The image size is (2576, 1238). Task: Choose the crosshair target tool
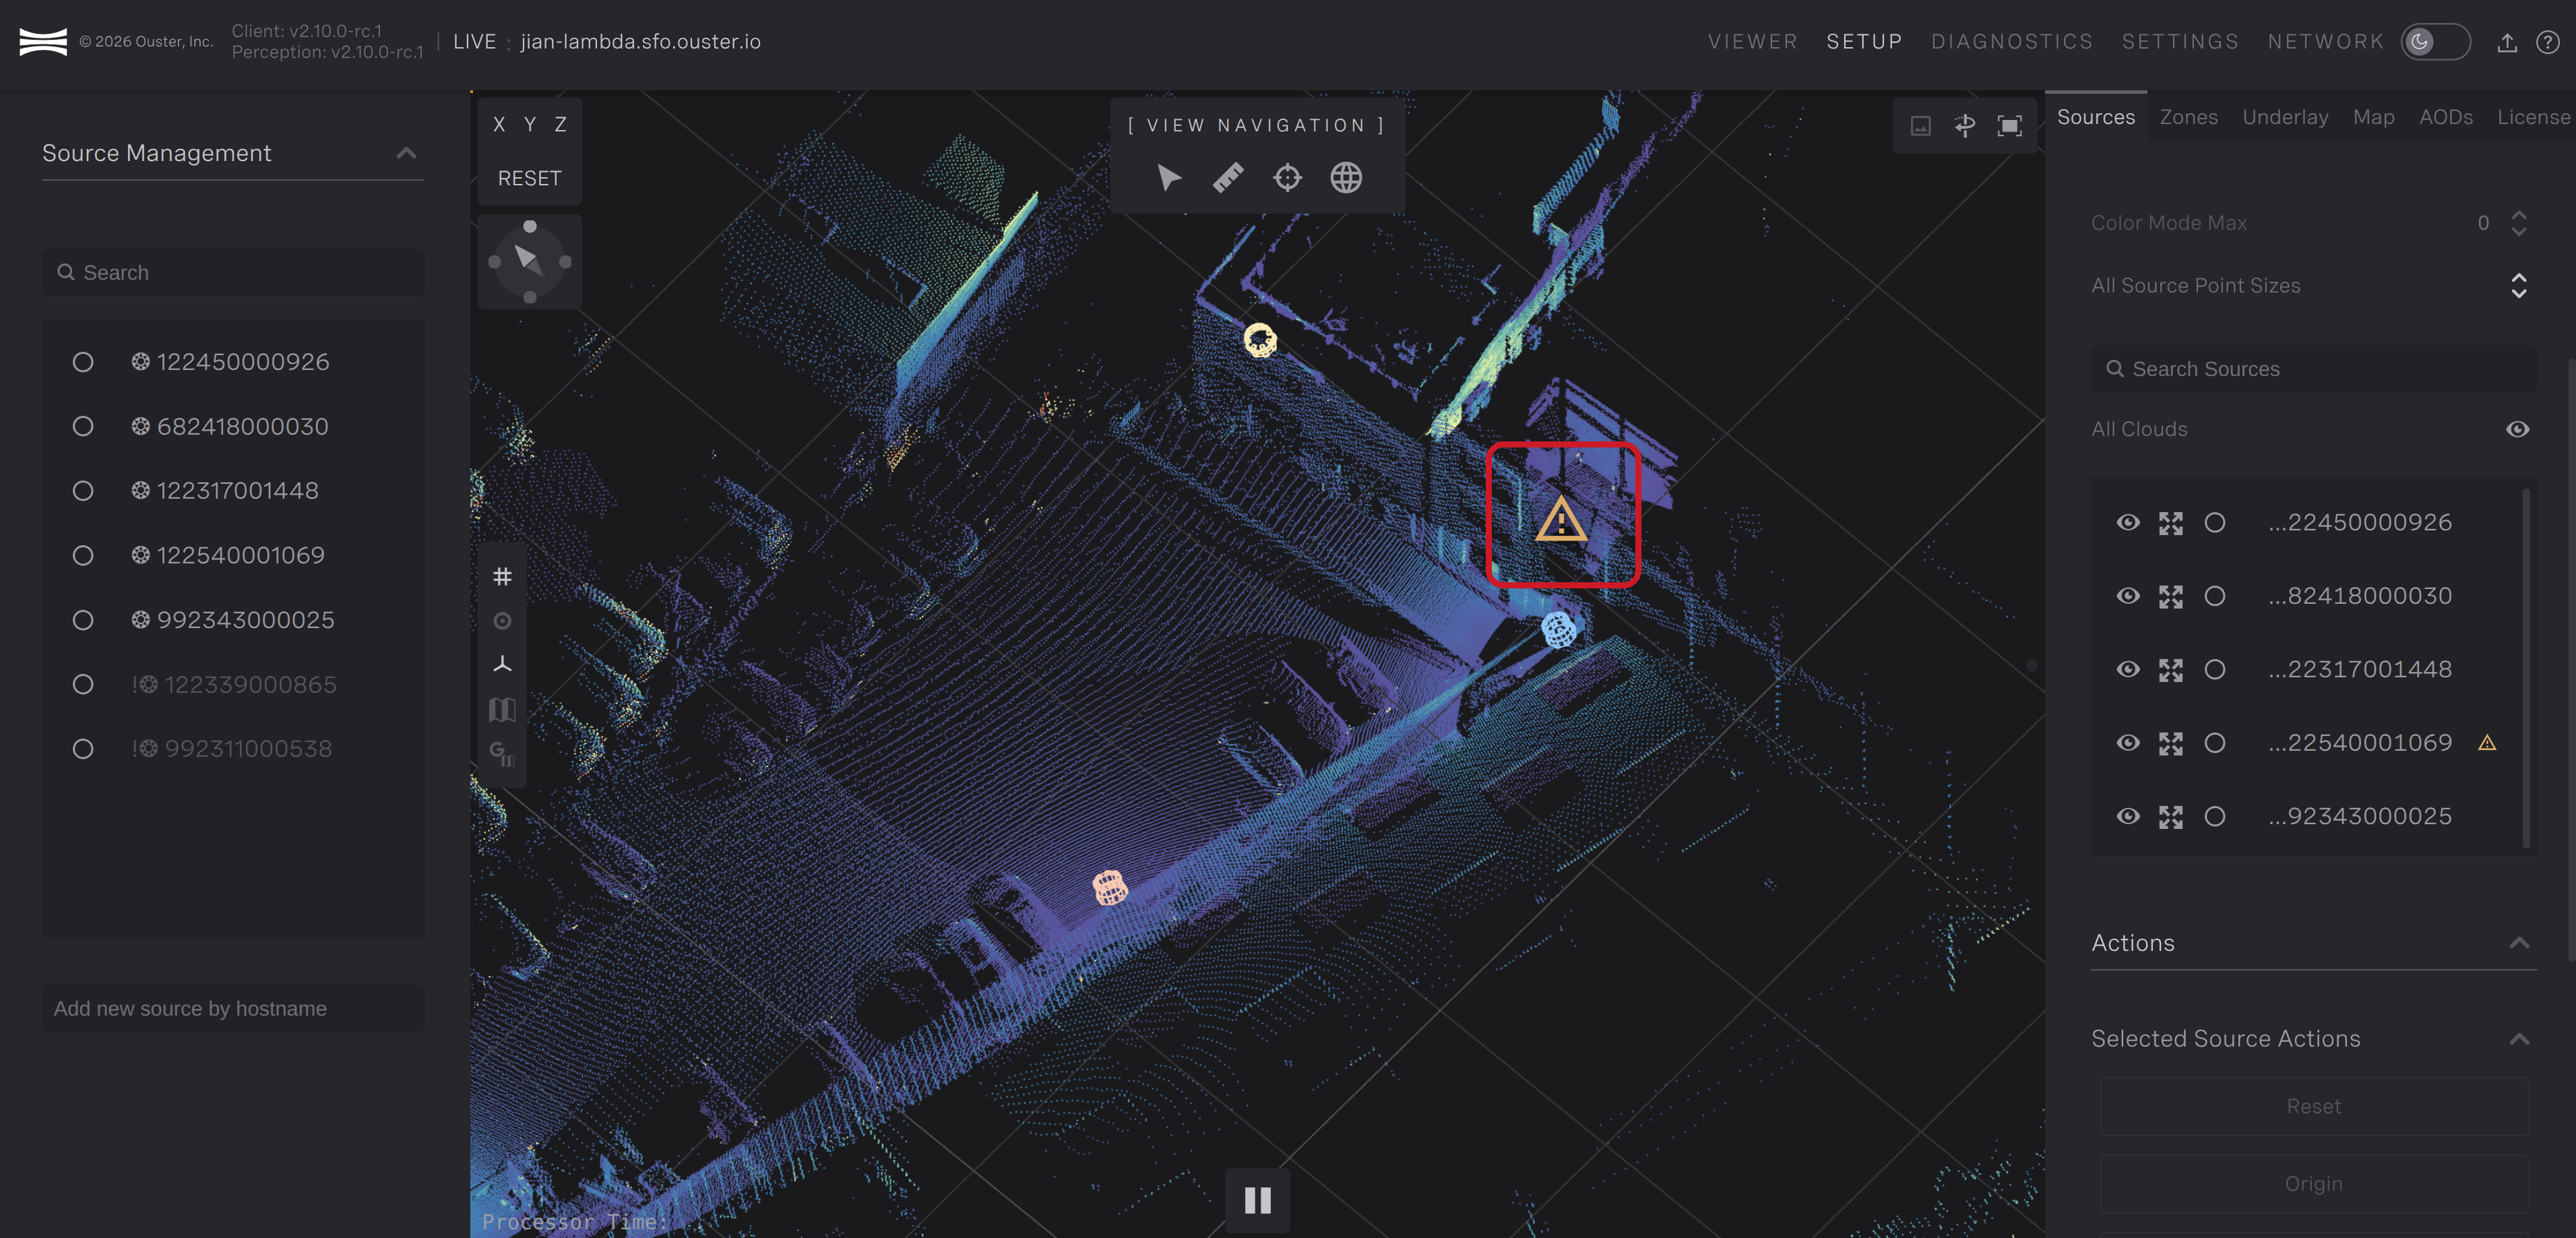pos(1287,178)
